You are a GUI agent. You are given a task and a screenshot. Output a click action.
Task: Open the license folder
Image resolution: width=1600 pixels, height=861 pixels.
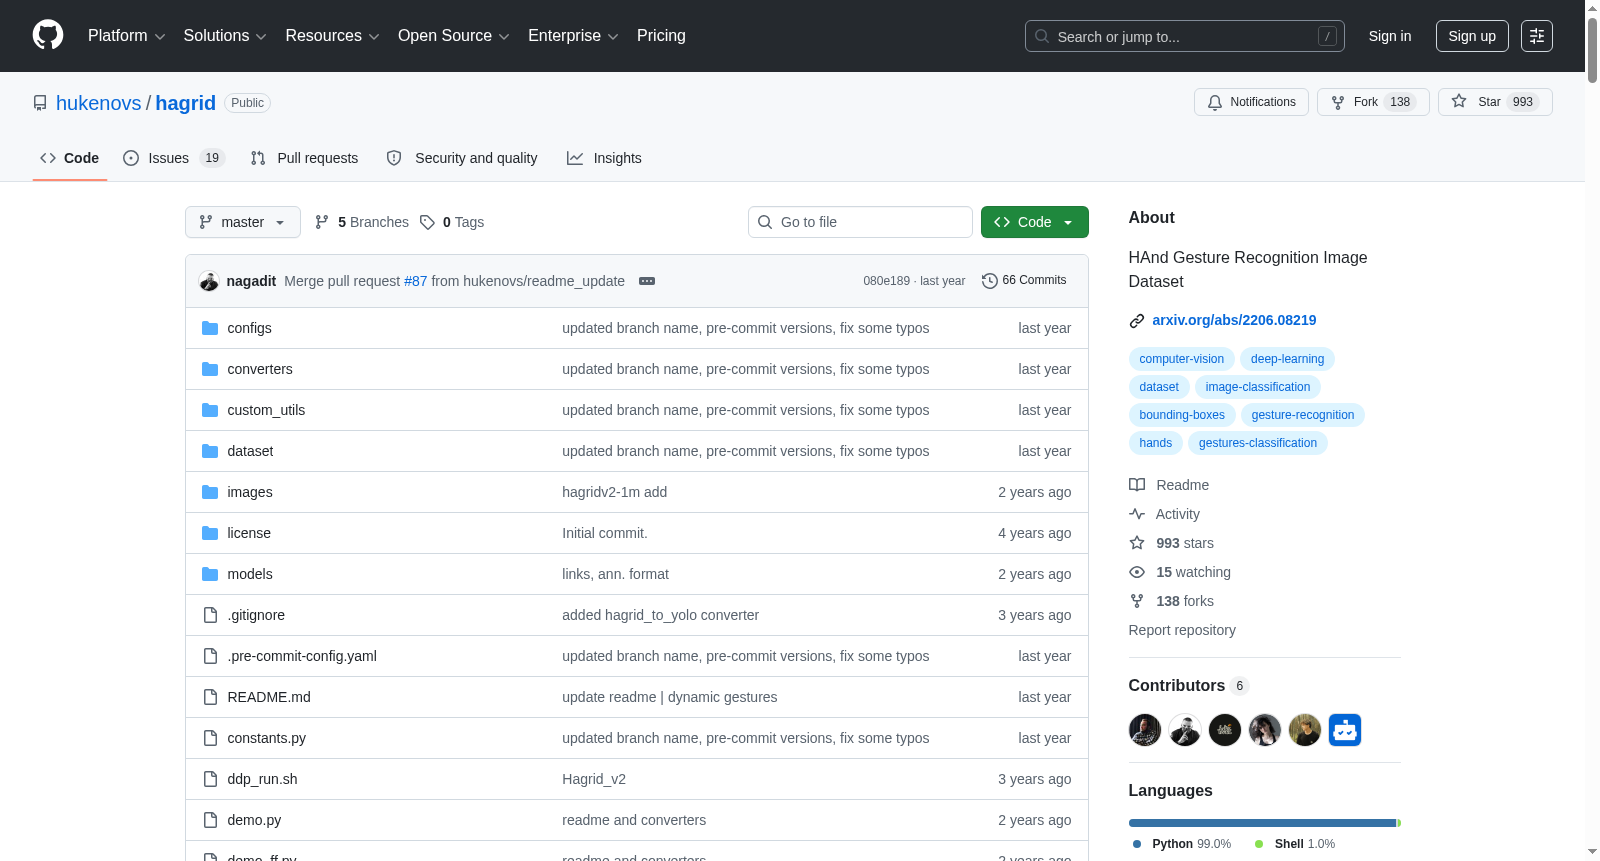click(x=249, y=533)
